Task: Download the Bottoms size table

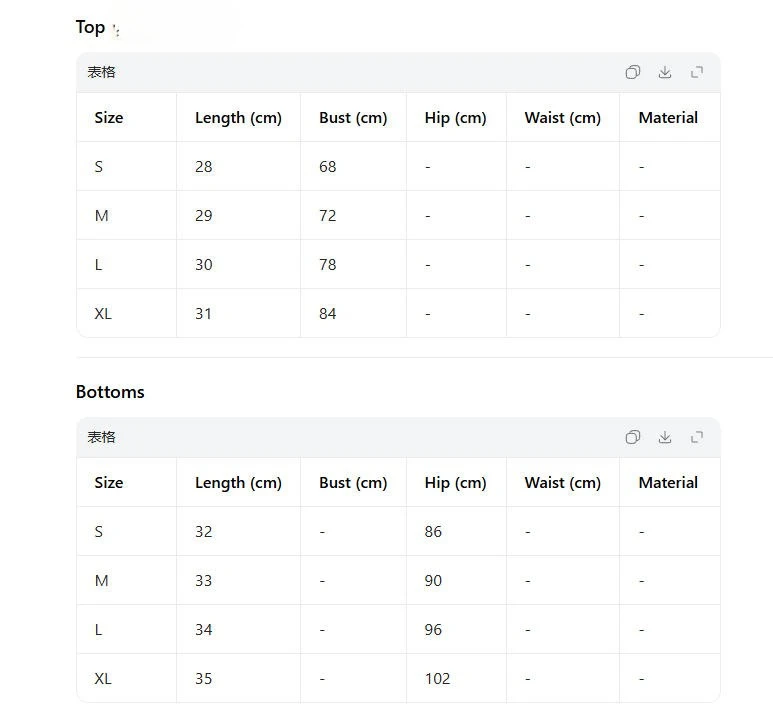Action: click(x=665, y=437)
